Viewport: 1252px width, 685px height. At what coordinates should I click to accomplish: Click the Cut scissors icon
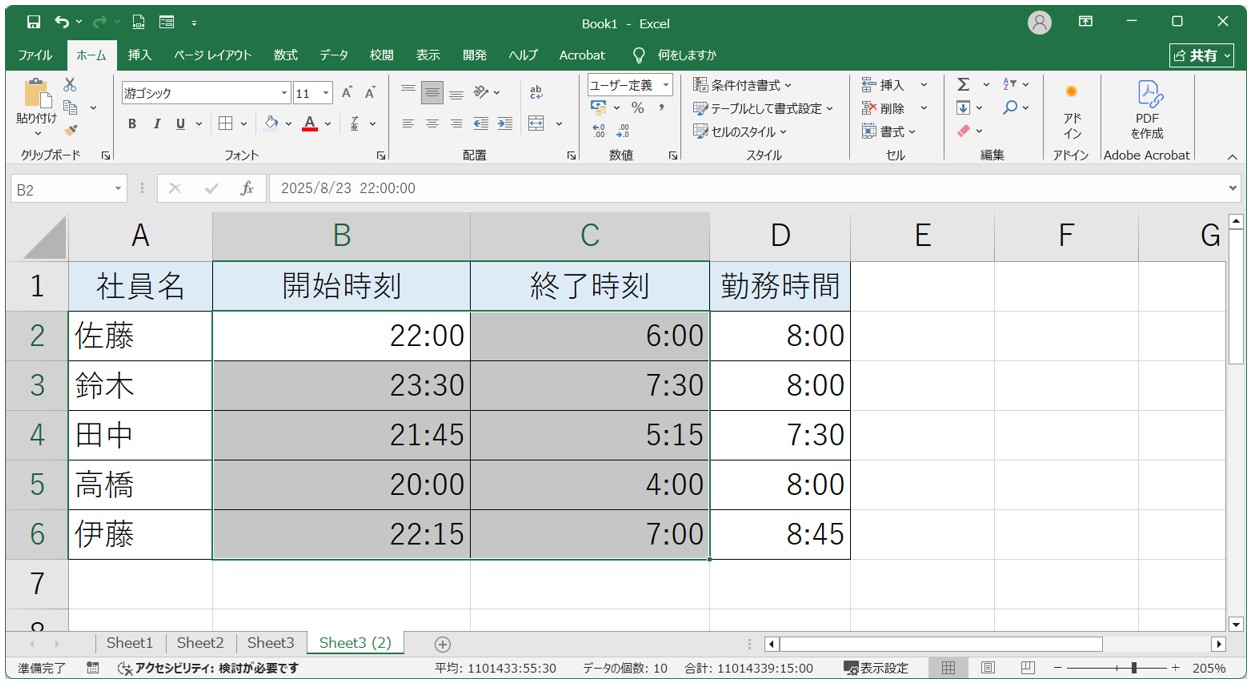(70, 86)
